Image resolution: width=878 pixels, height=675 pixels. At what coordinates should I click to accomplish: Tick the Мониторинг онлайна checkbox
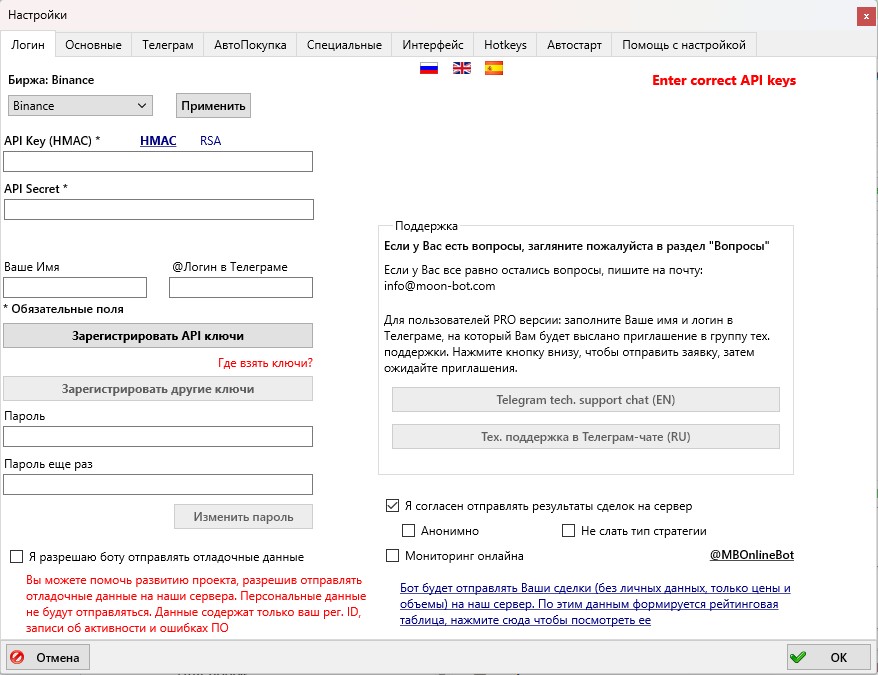[x=392, y=556]
